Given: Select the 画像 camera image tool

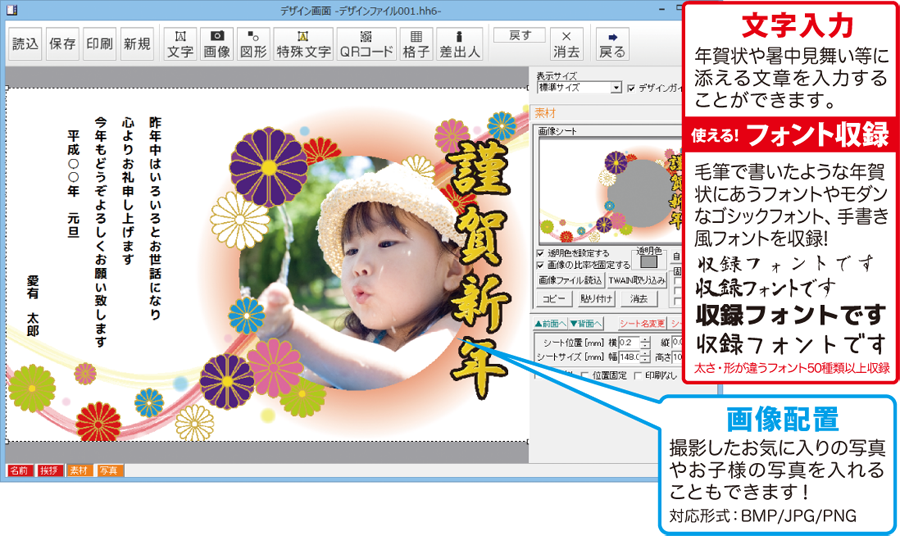Looking at the screenshot, I should tap(216, 43).
